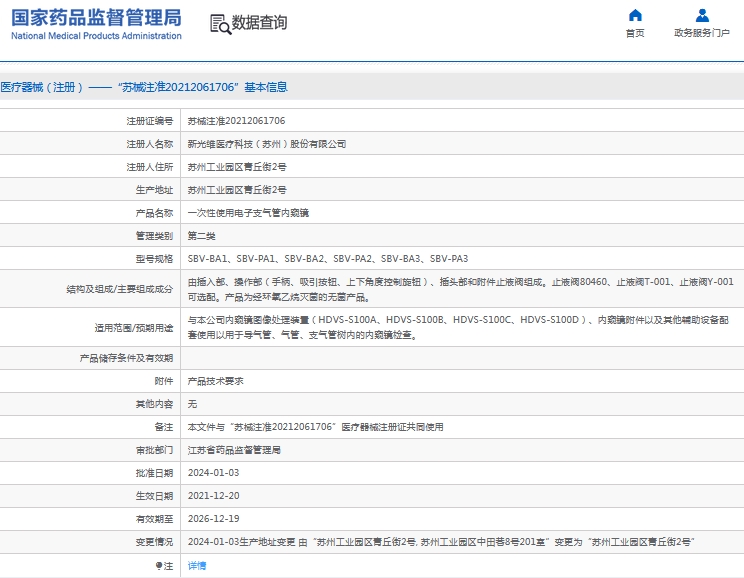This screenshot has height=578, width=744.
Task: Click effective date 2021-12-20
Action: 214,495
